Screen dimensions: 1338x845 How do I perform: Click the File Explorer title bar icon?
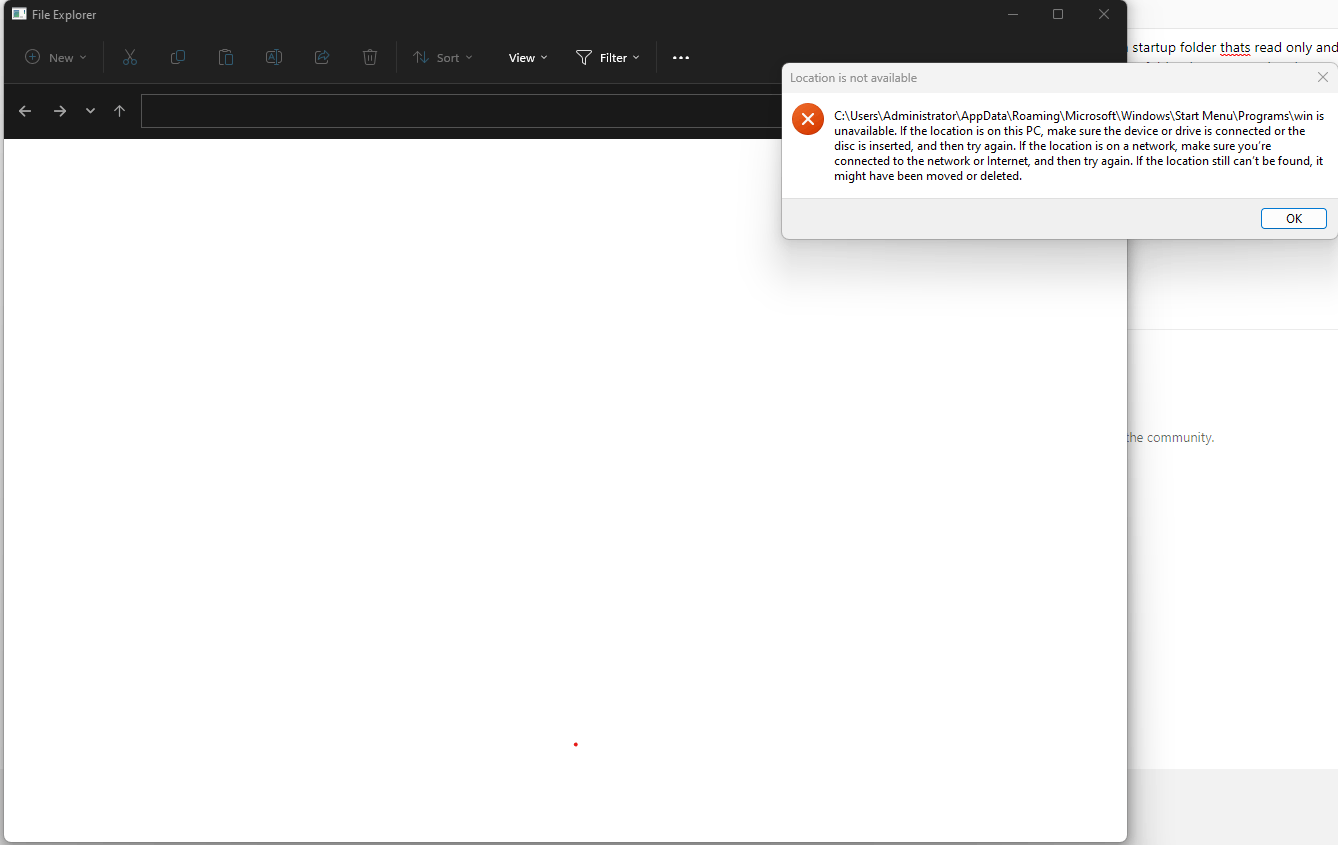click(19, 15)
